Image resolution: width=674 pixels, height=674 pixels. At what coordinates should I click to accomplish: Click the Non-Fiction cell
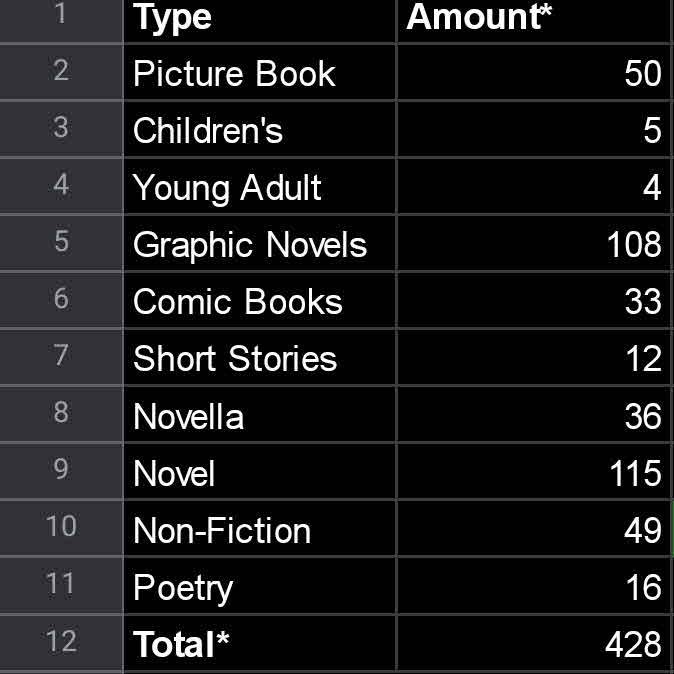click(x=258, y=530)
